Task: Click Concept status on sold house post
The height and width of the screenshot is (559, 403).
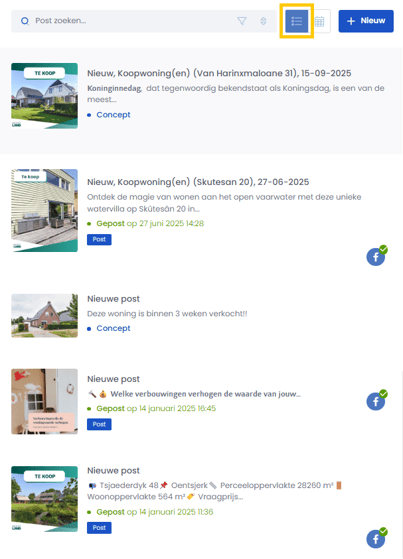Action: point(113,328)
